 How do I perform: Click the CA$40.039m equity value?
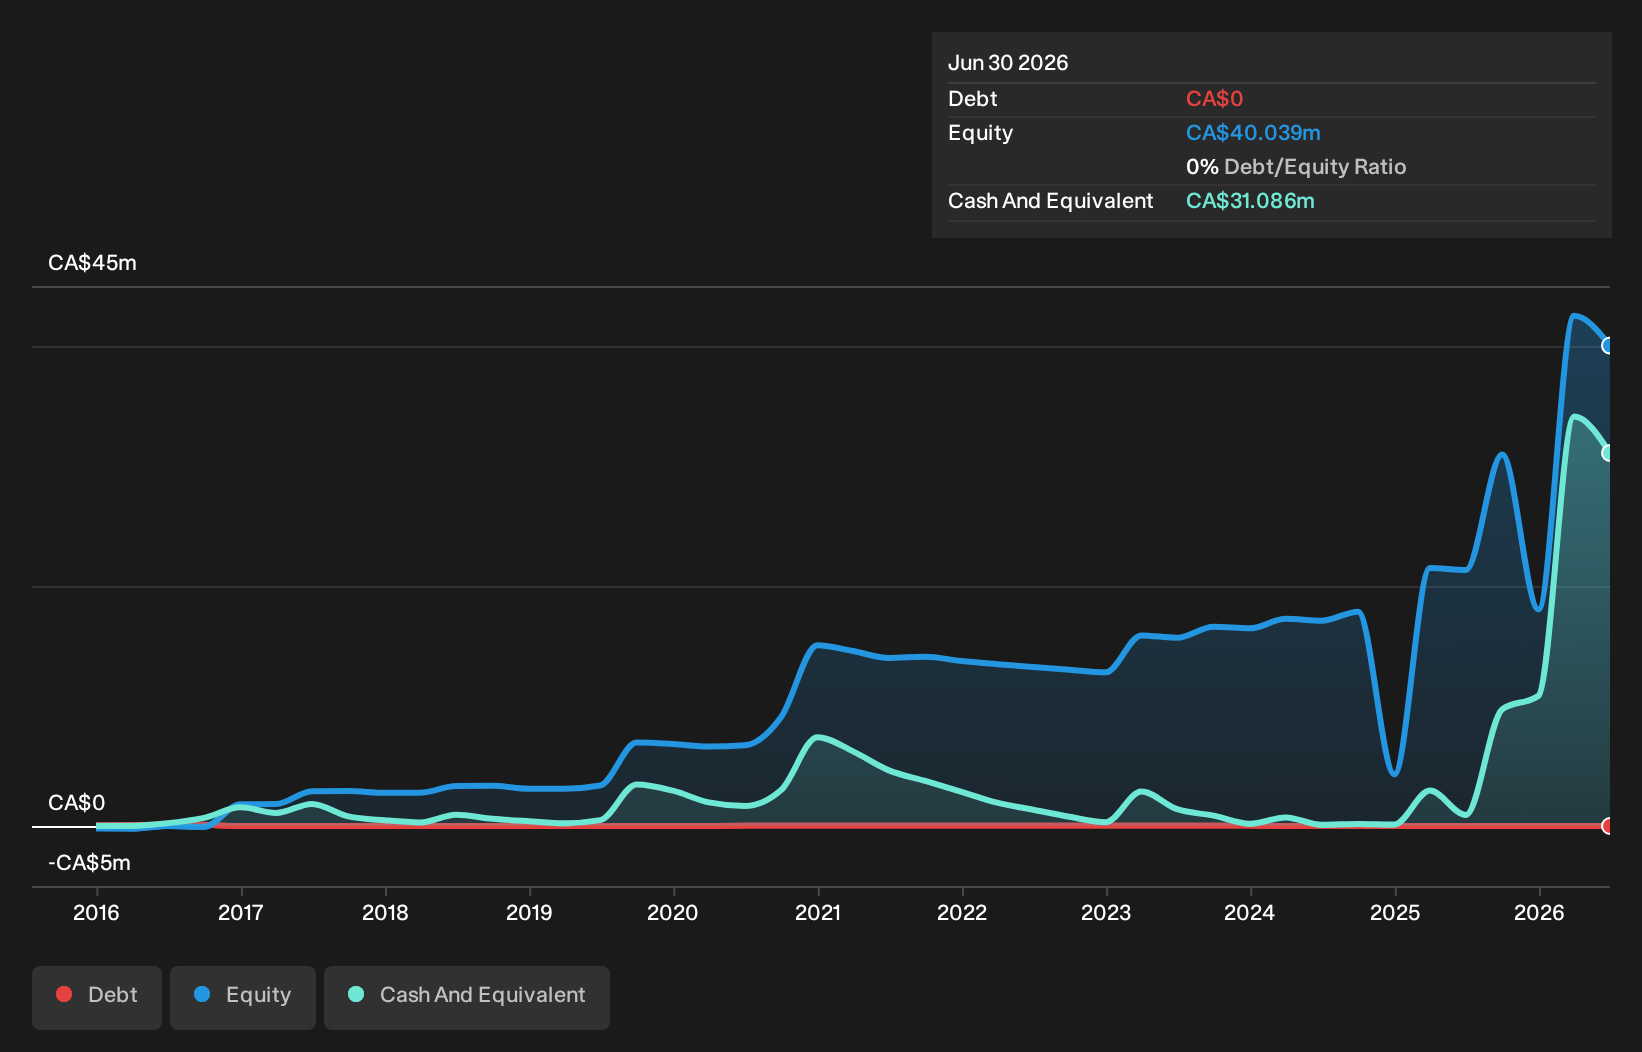point(1253,133)
